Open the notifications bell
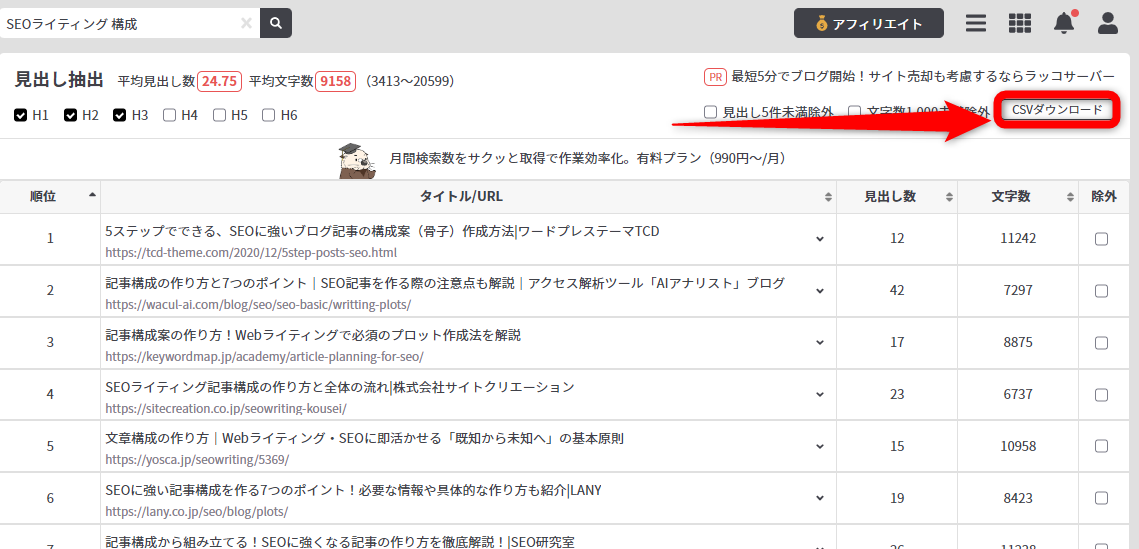The width and height of the screenshot is (1139, 549). point(1063,23)
